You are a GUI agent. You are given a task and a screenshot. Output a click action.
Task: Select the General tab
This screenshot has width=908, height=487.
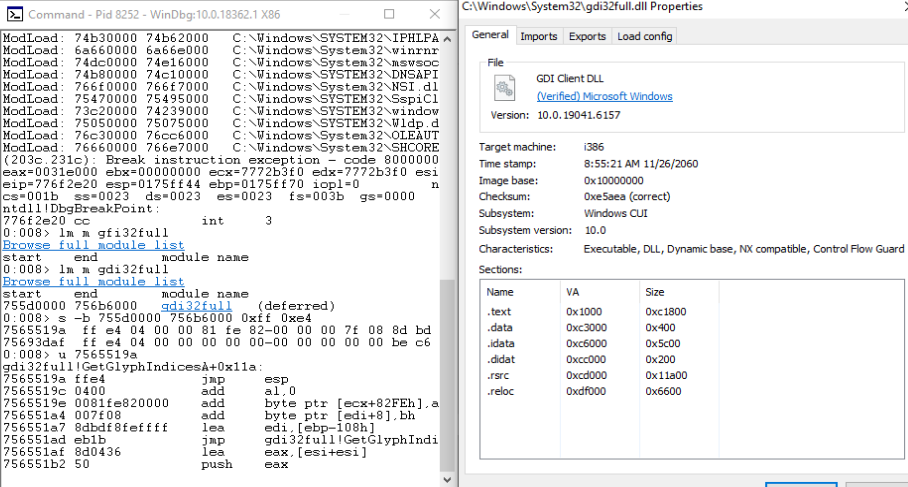pos(490,35)
